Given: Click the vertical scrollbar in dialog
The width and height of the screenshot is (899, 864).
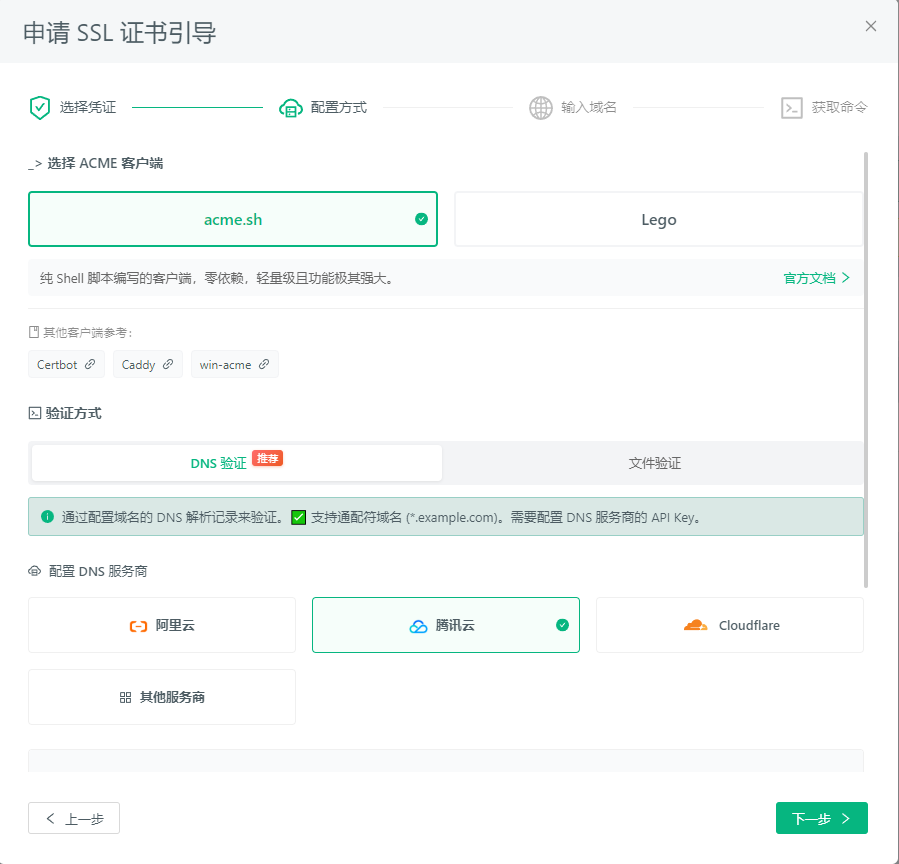Looking at the screenshot, I should tap(866, 370).
